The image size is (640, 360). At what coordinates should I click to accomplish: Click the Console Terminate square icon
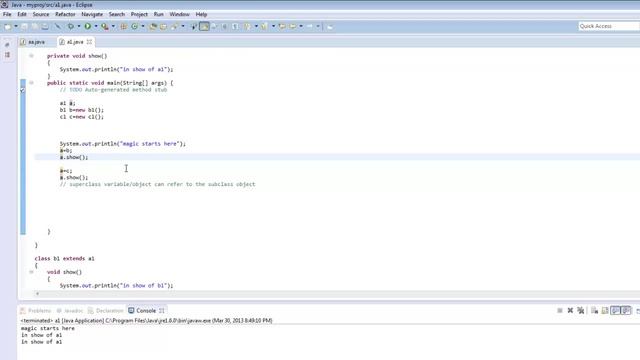[x=560, y=311]
